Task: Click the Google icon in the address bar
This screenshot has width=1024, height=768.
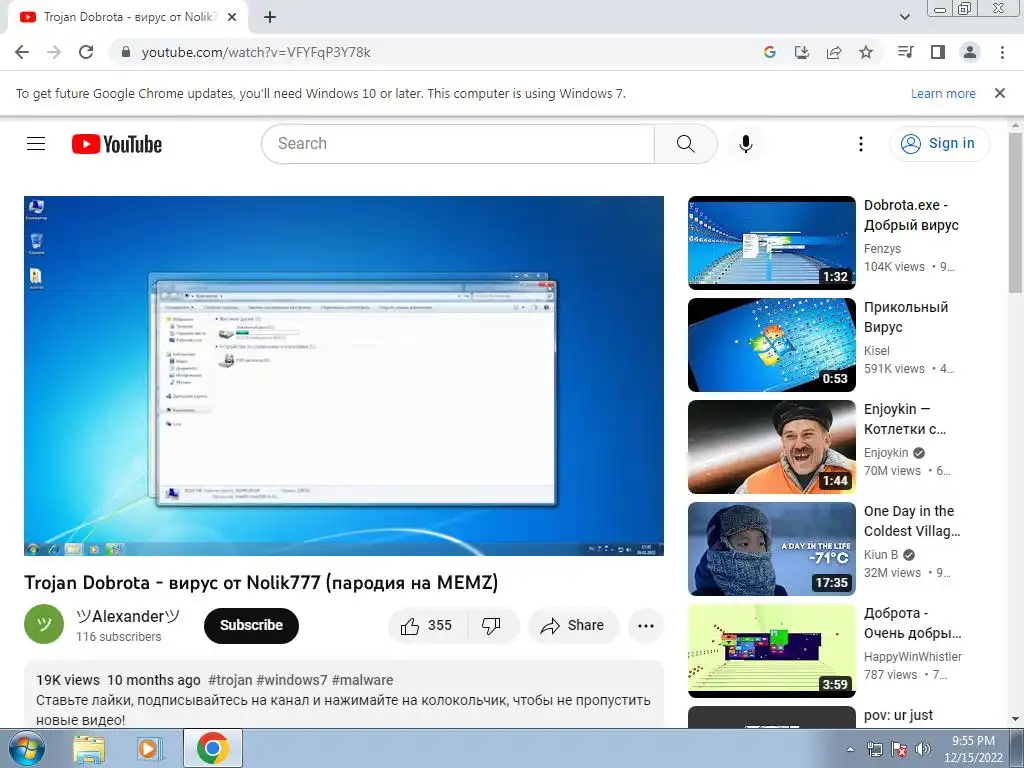Action: click(770, 52)
